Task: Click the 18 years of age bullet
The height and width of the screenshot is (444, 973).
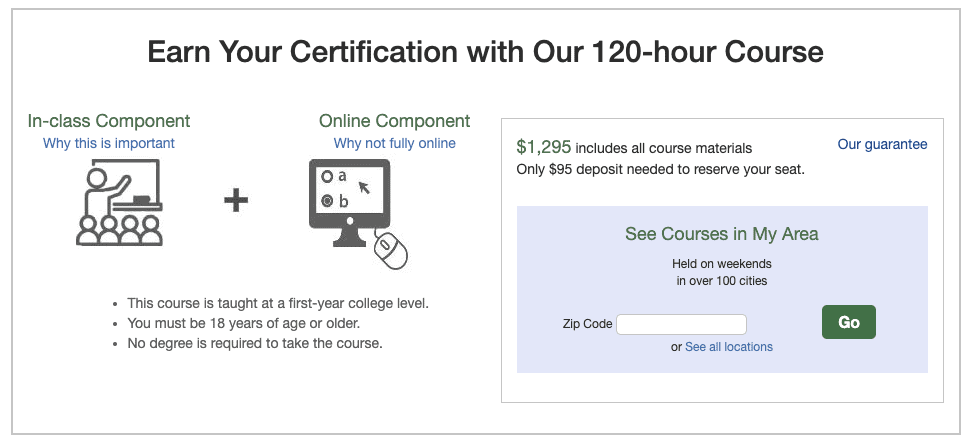Action: pos(244,323)
